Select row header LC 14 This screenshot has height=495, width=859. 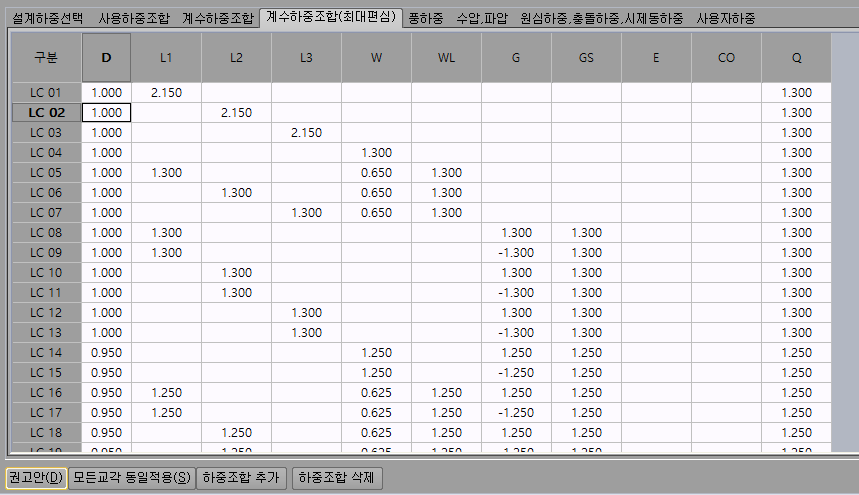(x=47, y=353)
